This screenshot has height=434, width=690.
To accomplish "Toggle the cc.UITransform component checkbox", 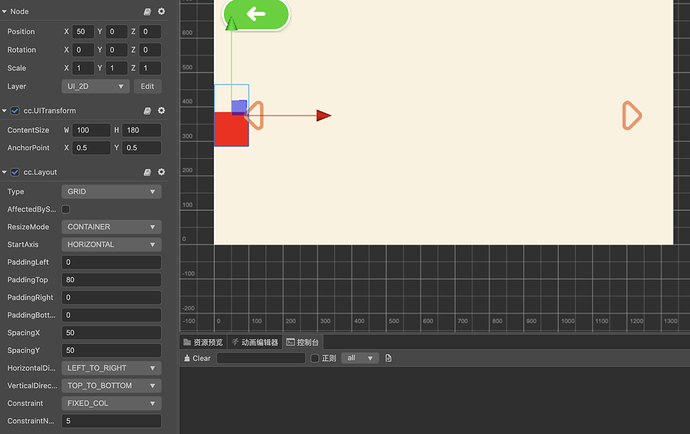I will [15, 110].
